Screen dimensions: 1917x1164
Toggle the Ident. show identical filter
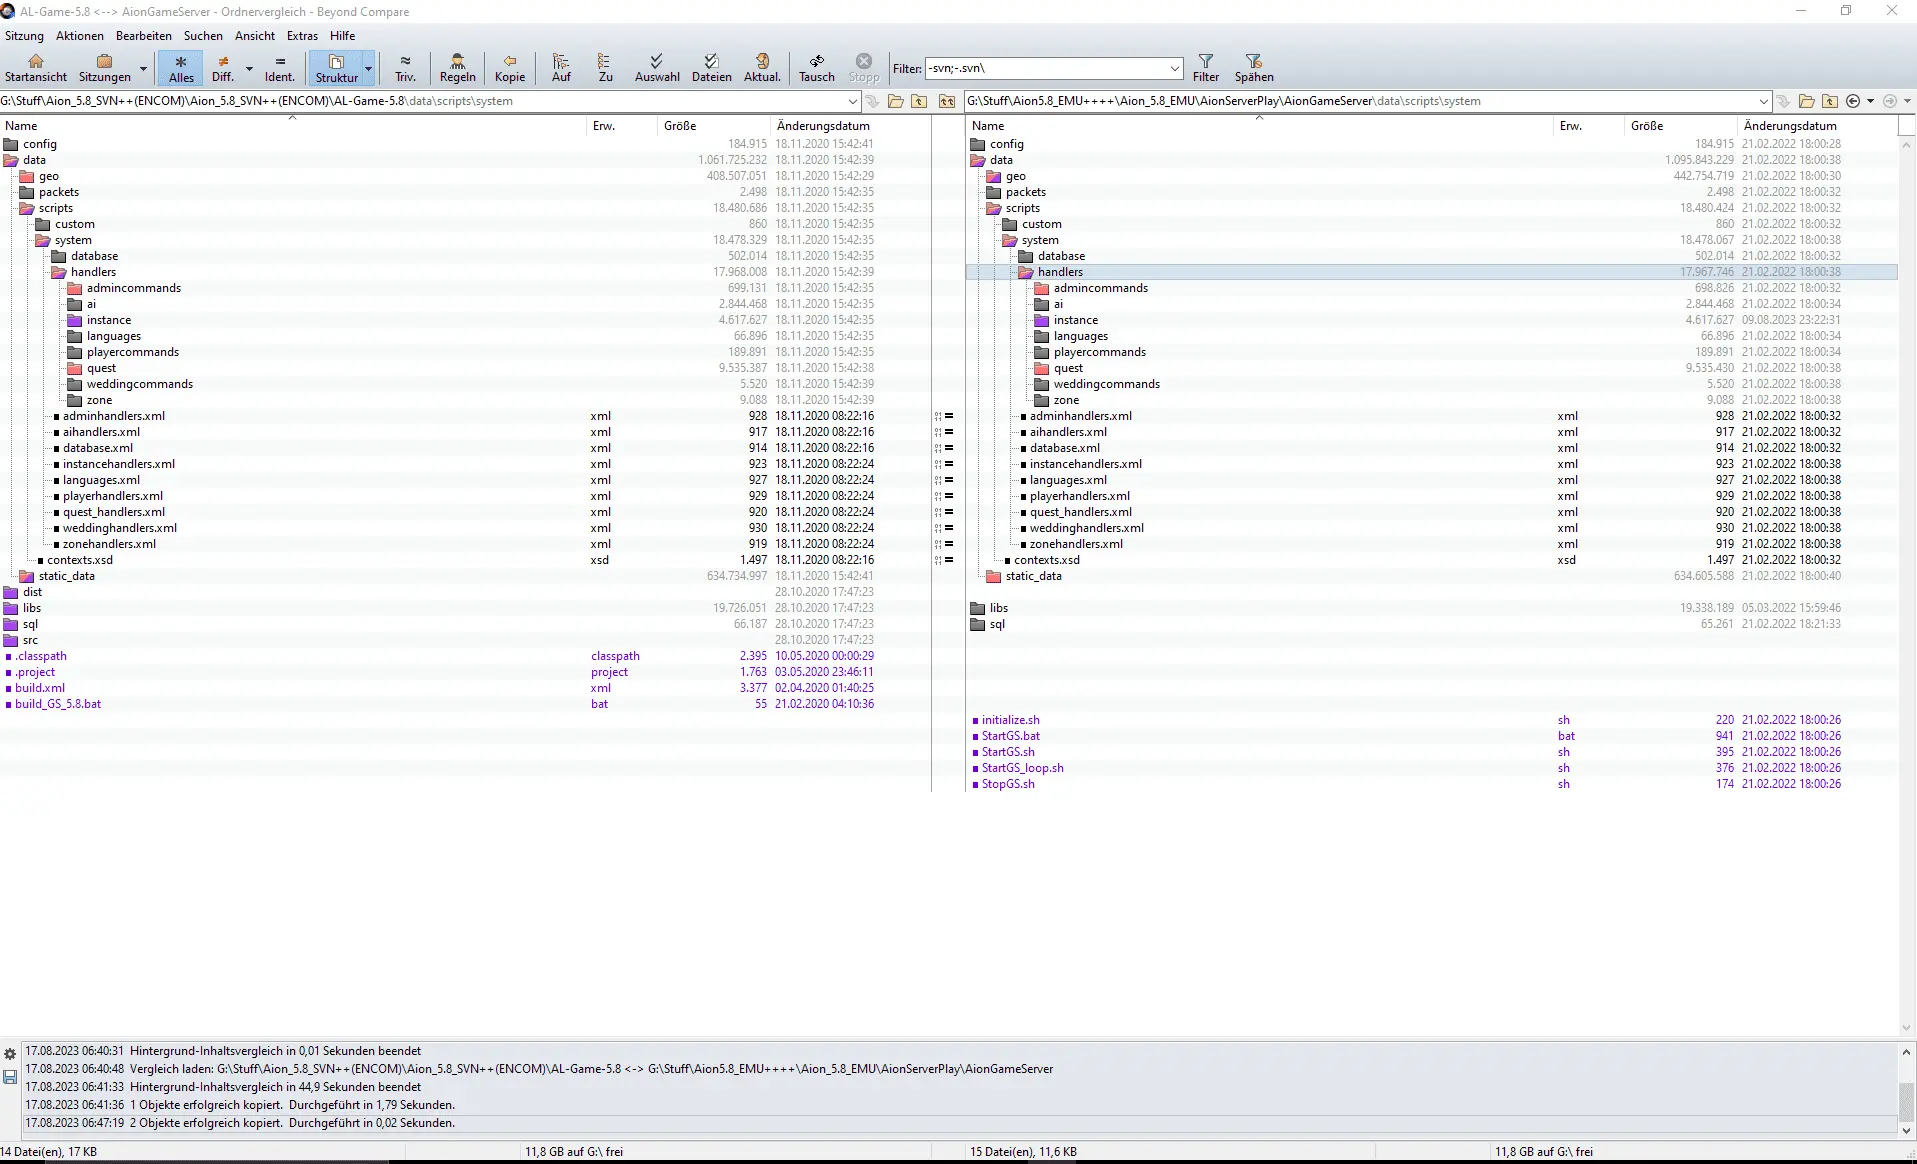[280, 68]
